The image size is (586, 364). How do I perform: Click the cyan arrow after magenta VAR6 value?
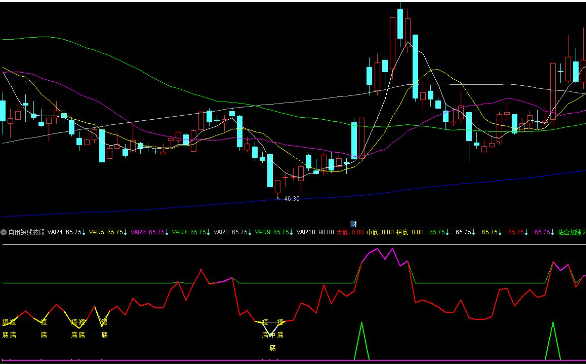coord(166,232)
